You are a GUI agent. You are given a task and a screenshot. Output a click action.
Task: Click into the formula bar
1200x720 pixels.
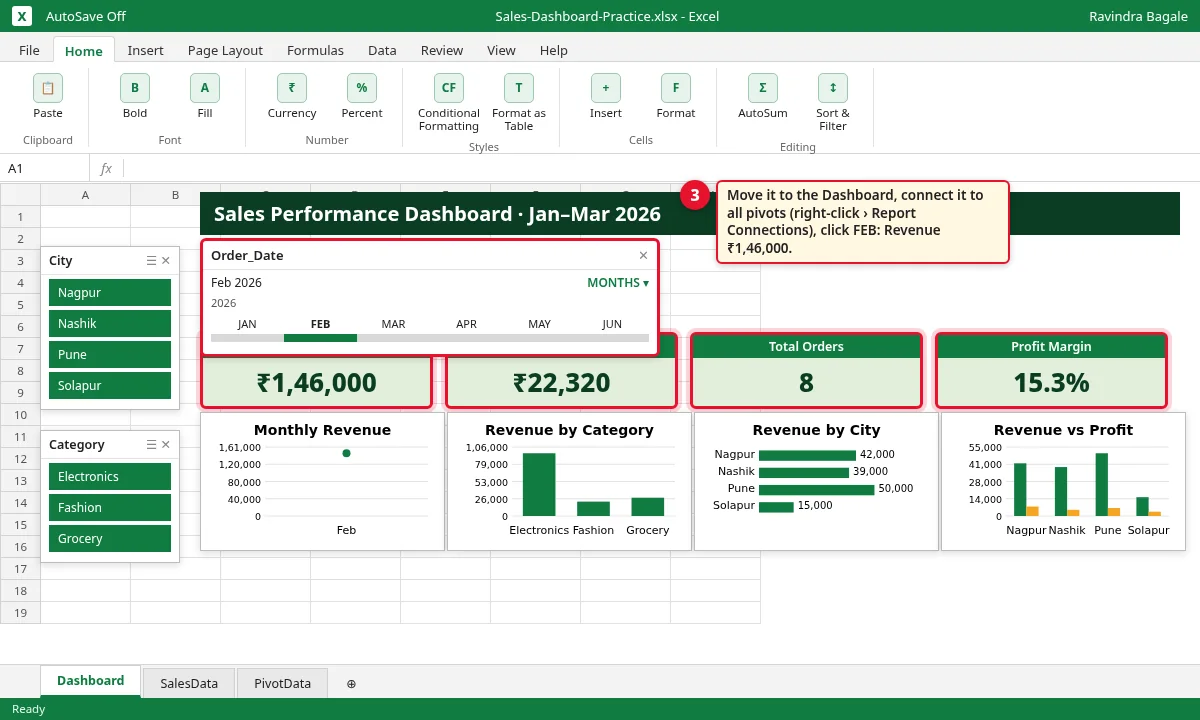[x=660, y=169]
